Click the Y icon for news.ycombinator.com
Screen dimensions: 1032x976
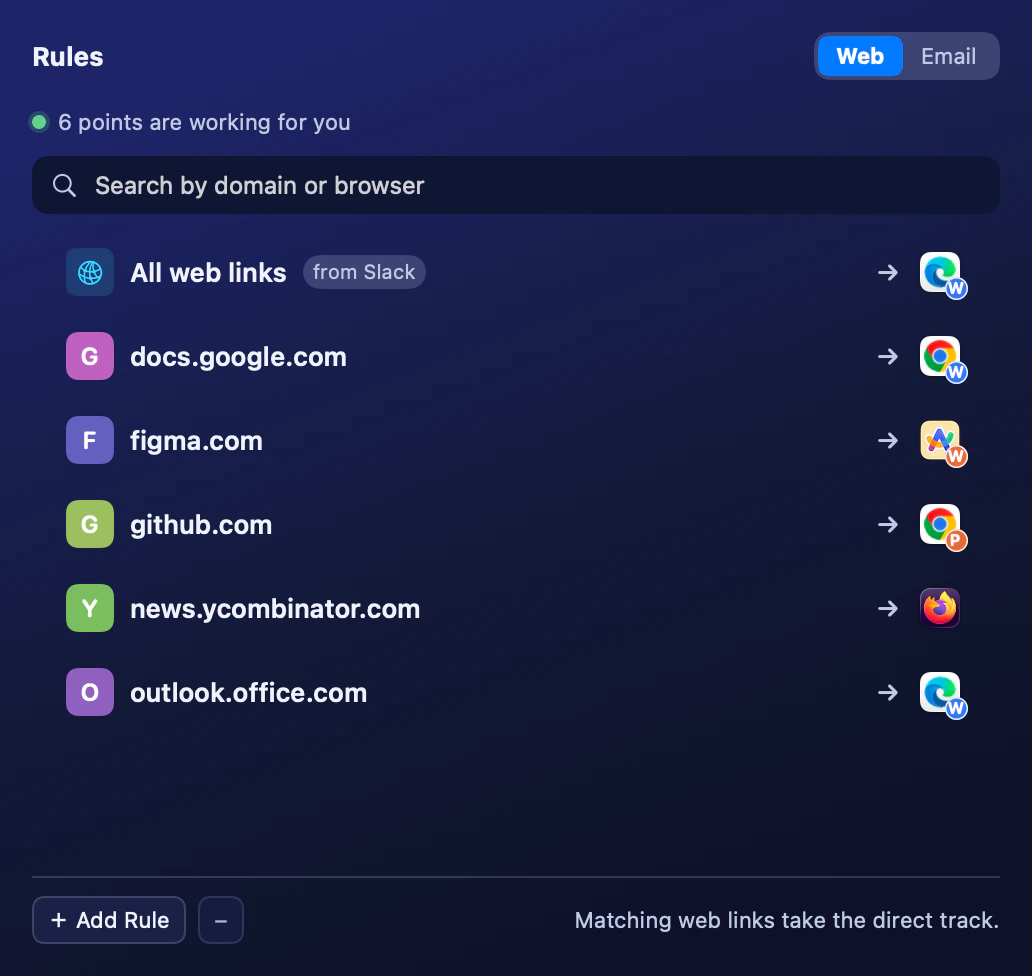90,608
